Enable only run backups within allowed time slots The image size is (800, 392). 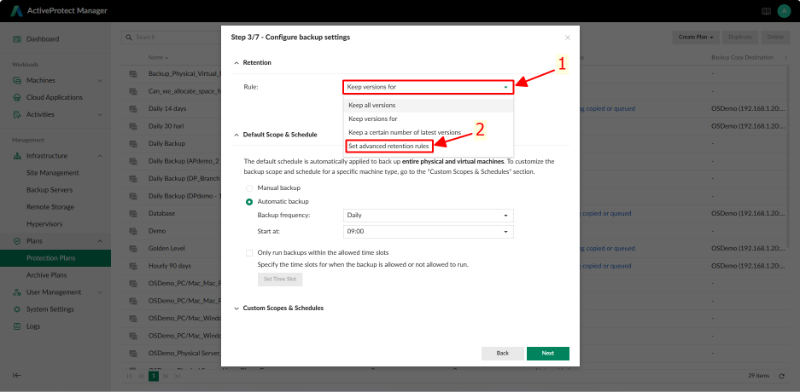249,253
